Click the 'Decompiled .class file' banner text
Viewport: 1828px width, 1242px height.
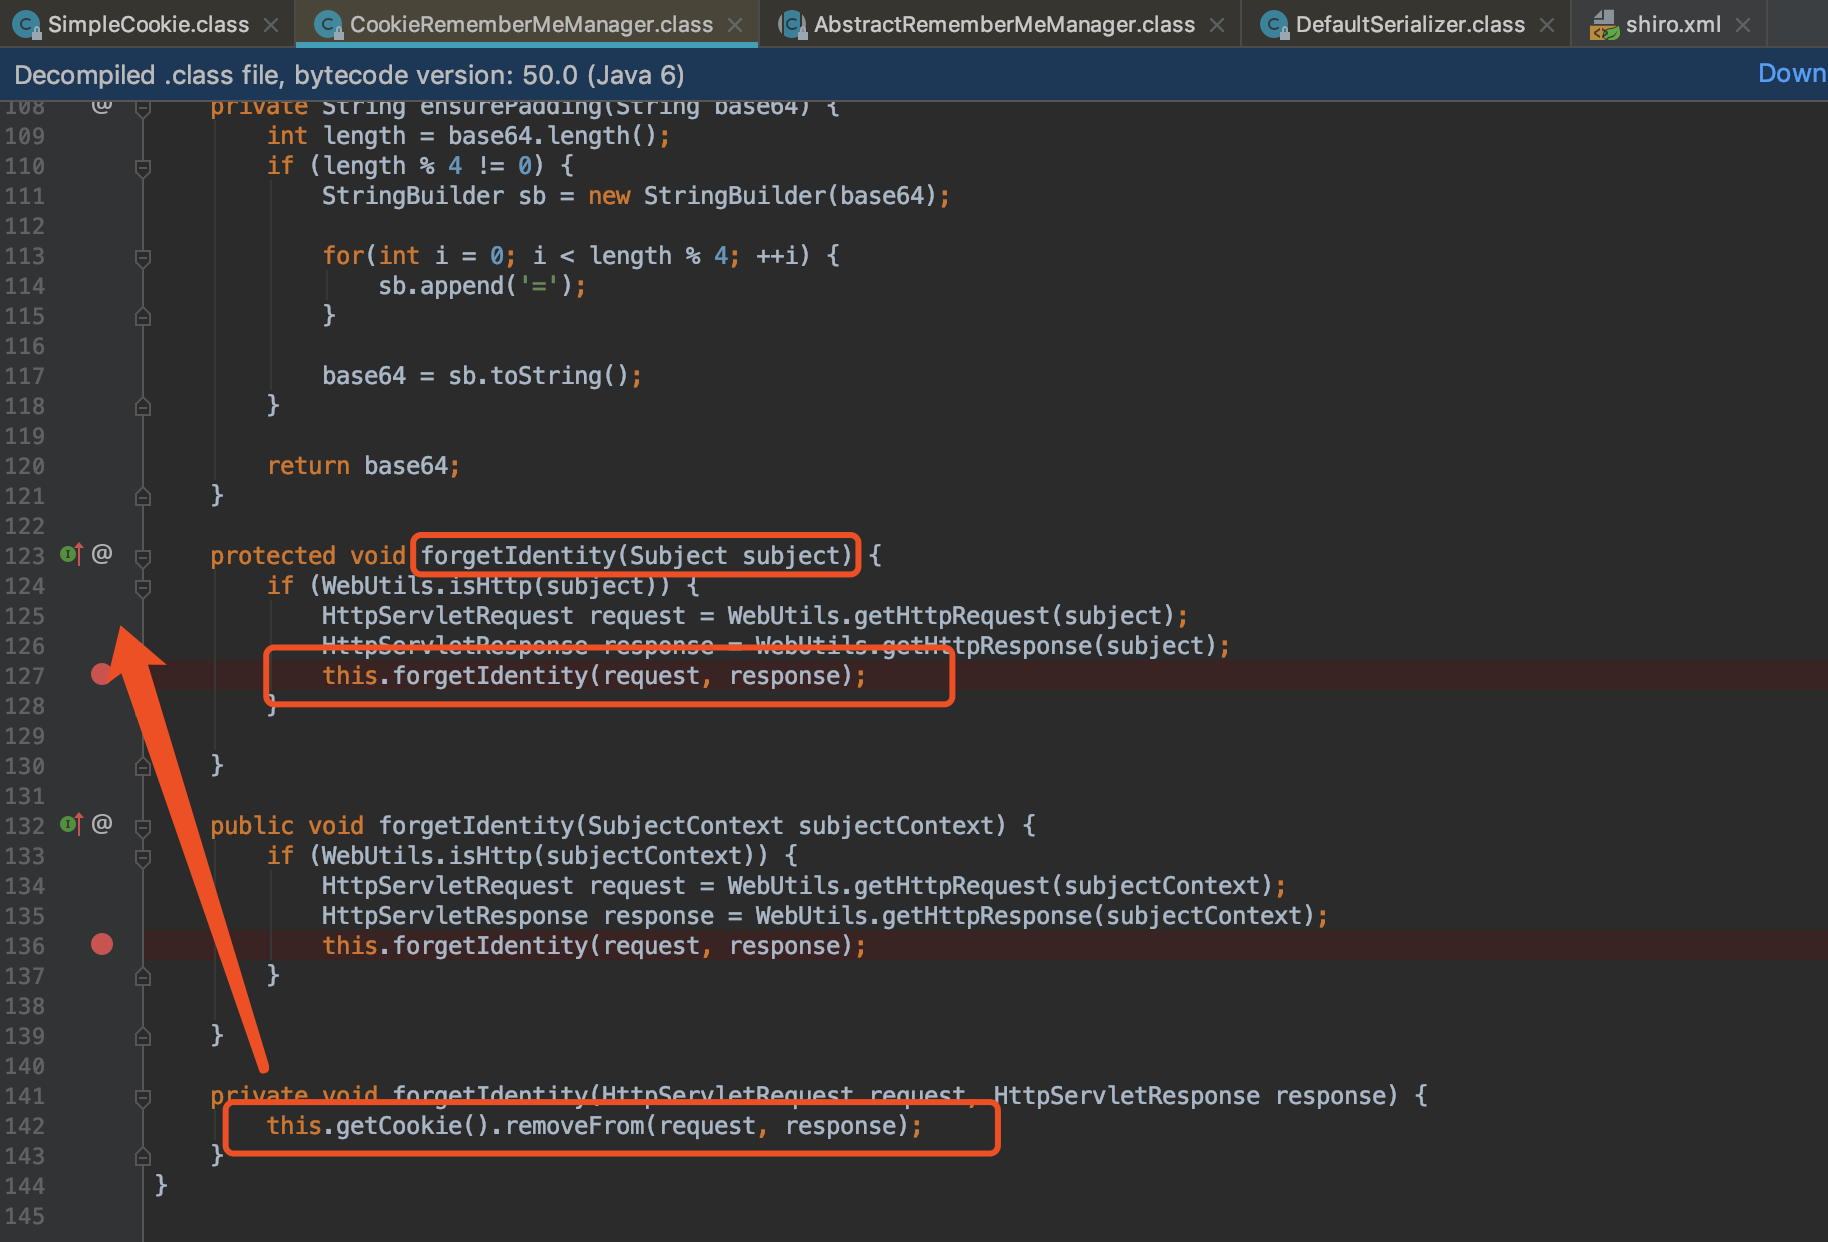pyautogui.click(x=349, y=75)
